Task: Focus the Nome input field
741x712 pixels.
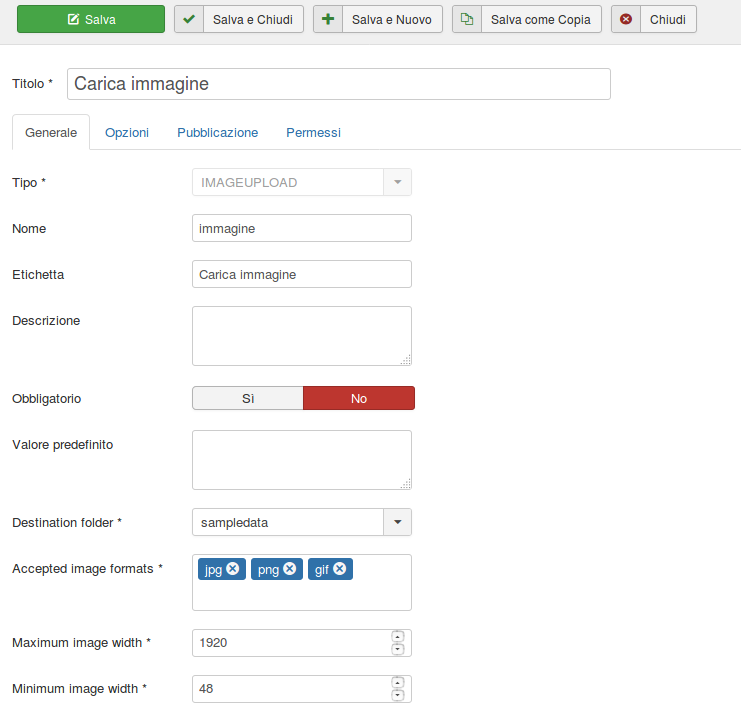Action: 302,228
